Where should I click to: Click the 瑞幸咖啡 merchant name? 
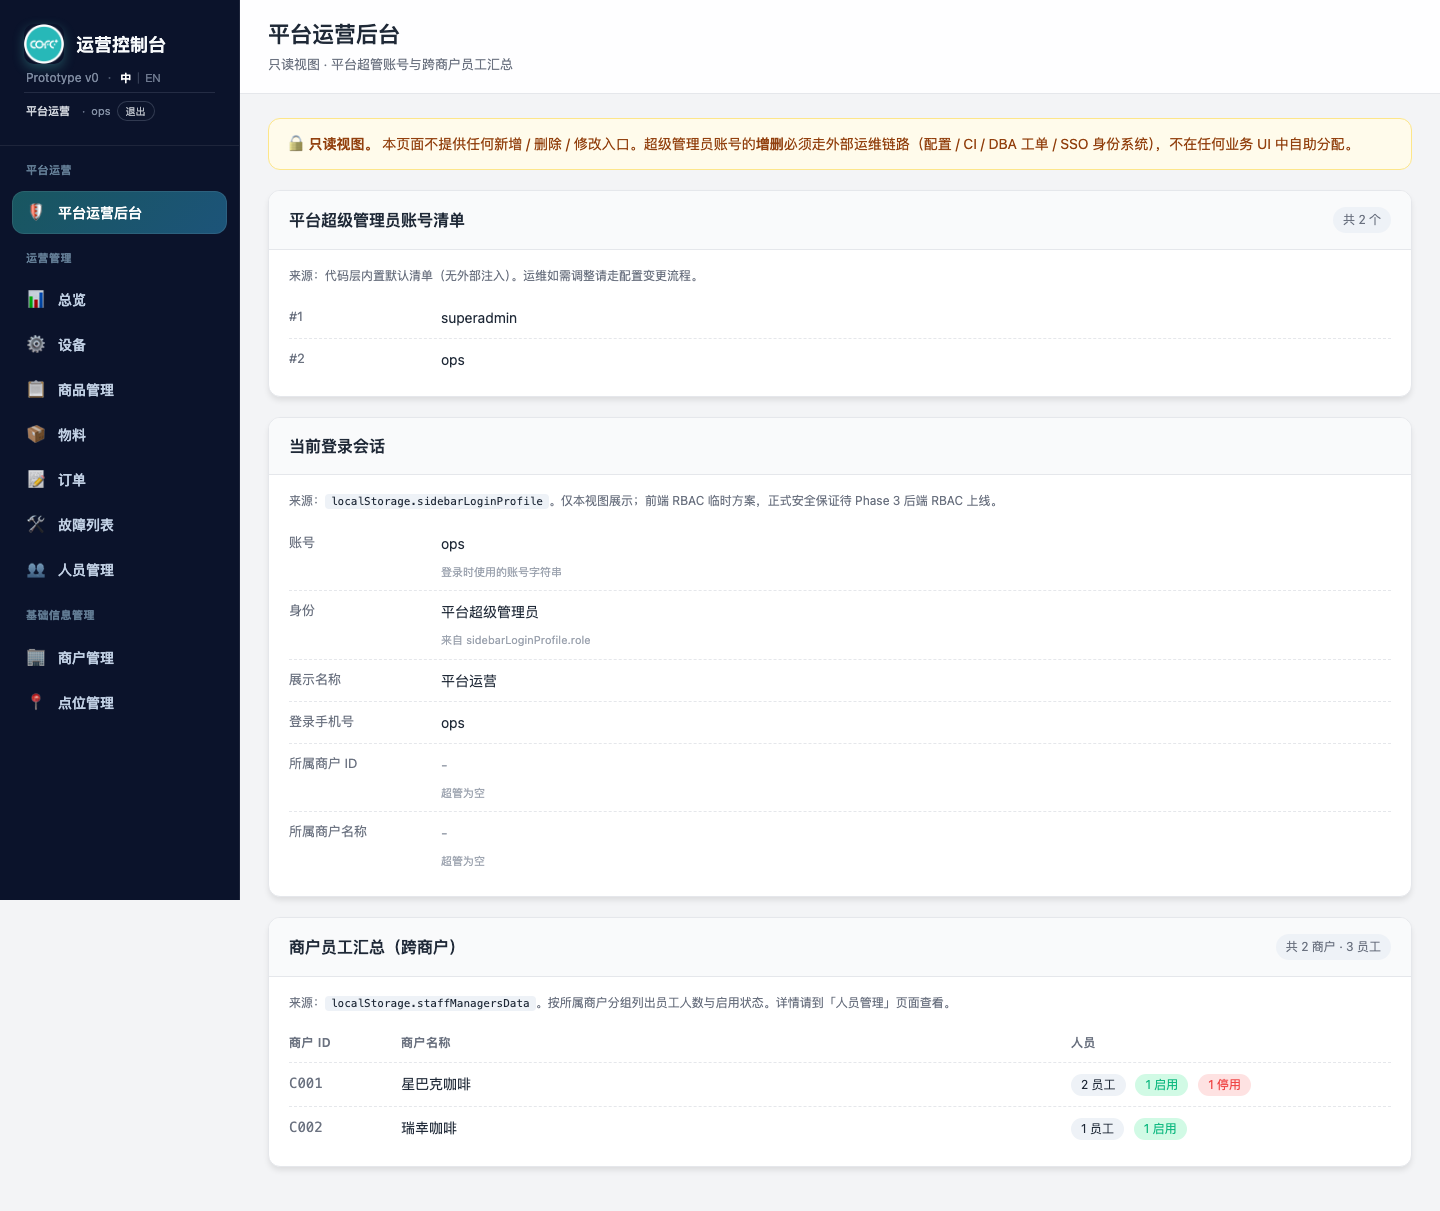[429, 1128]
